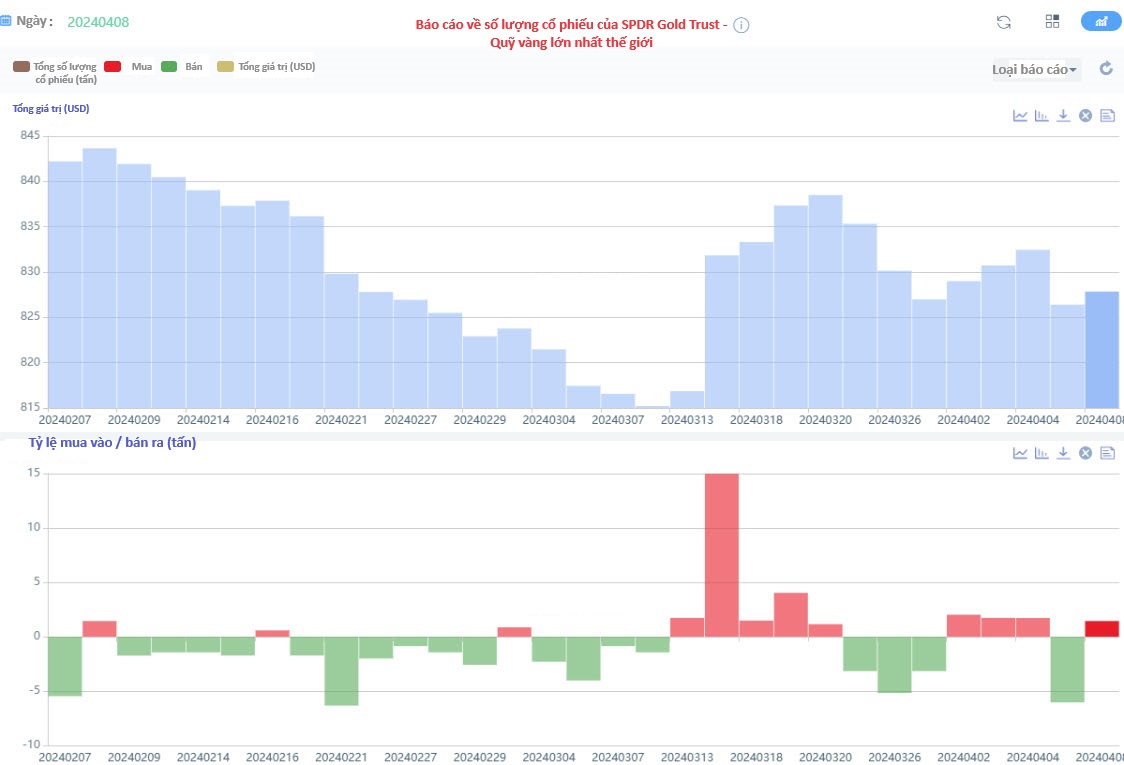Click the 20240221 label under the bottom chart
Image resolution: width=1124 pixels, height=765 pixels.
(341, 757)
